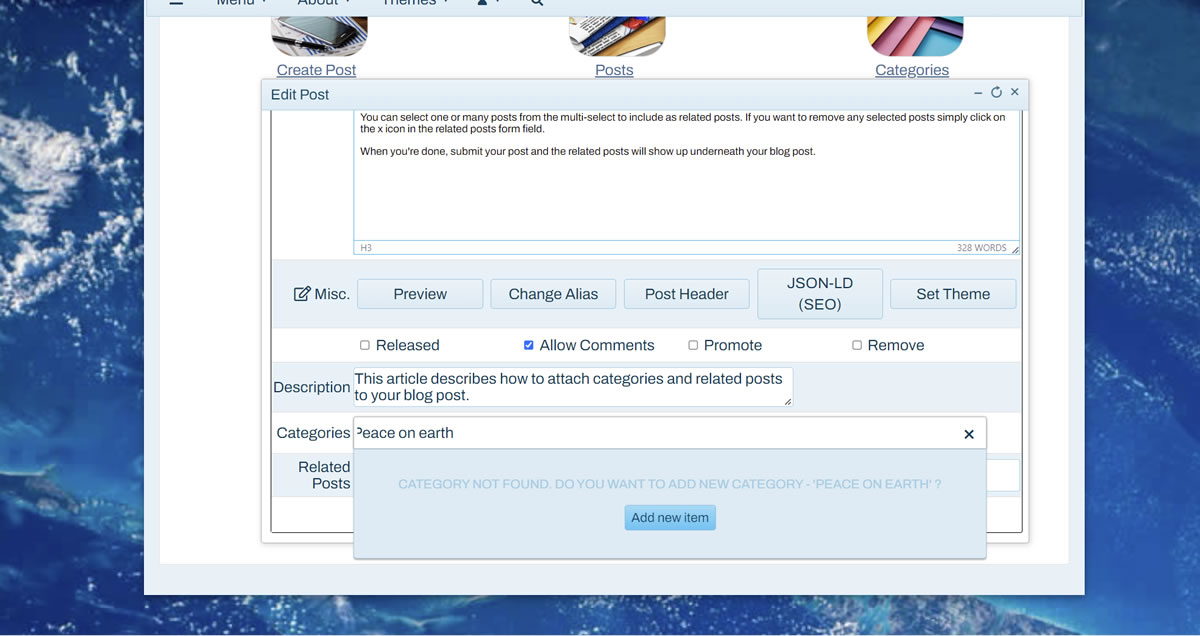The height and width of the screenshot is (636, 1200).
Task: Click the Misc. edit pencil icon
Action: 302,294
